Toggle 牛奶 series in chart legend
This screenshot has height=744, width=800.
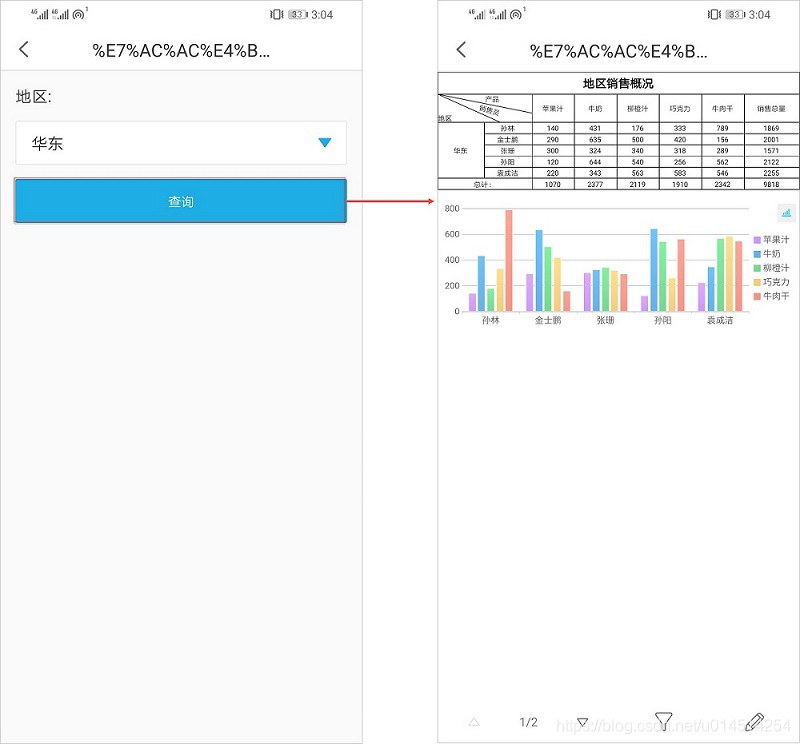point(767,254)
